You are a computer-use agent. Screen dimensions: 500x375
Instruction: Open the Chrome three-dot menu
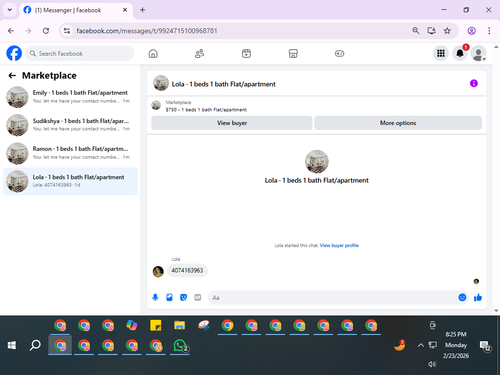489,31
